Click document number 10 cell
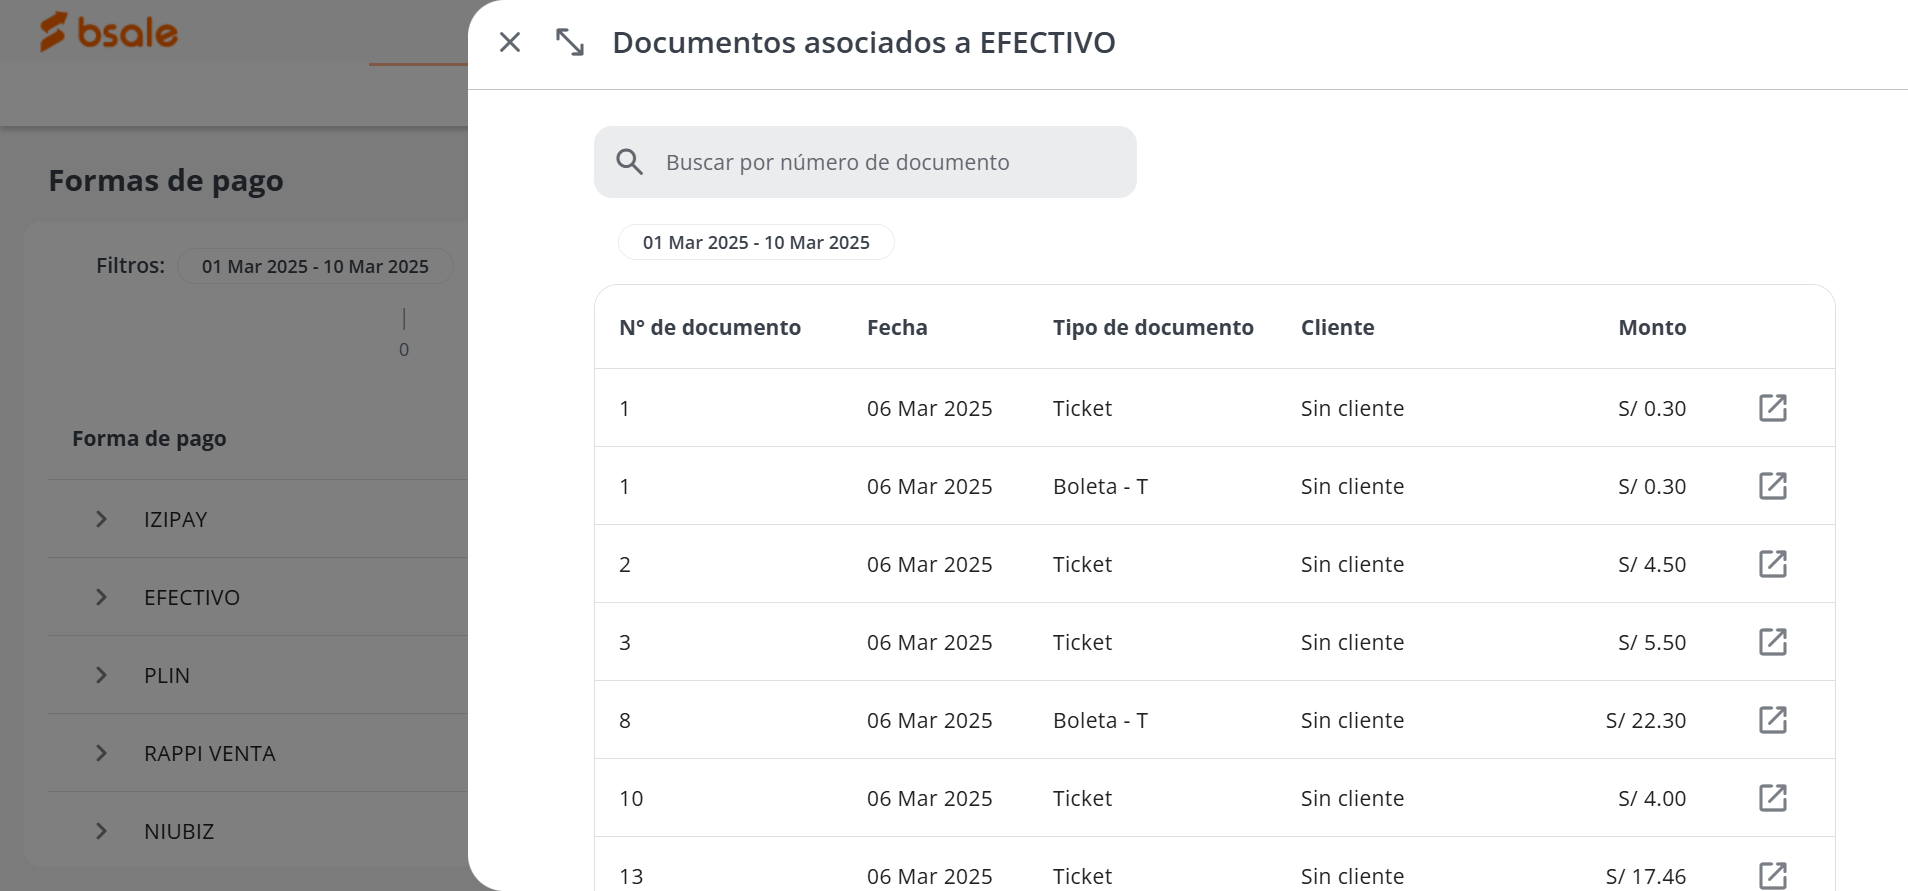 tap(631, 798)
